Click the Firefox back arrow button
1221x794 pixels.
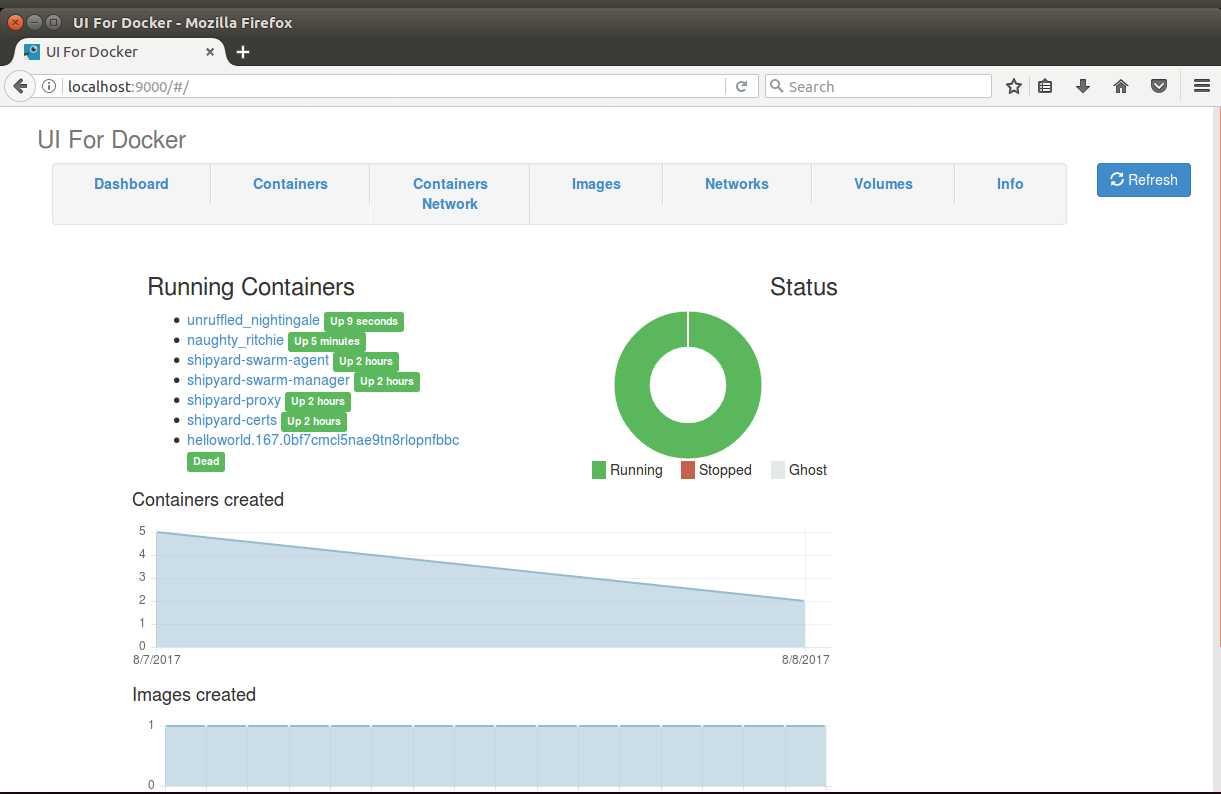[x=20, y=86]
